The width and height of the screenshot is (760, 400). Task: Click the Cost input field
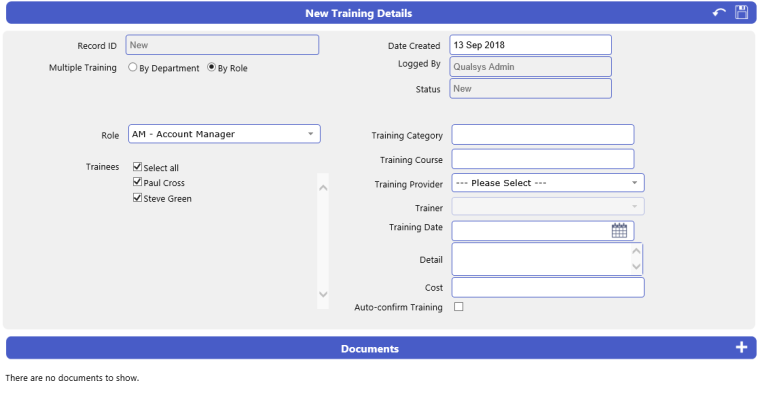tap(548, 288)
